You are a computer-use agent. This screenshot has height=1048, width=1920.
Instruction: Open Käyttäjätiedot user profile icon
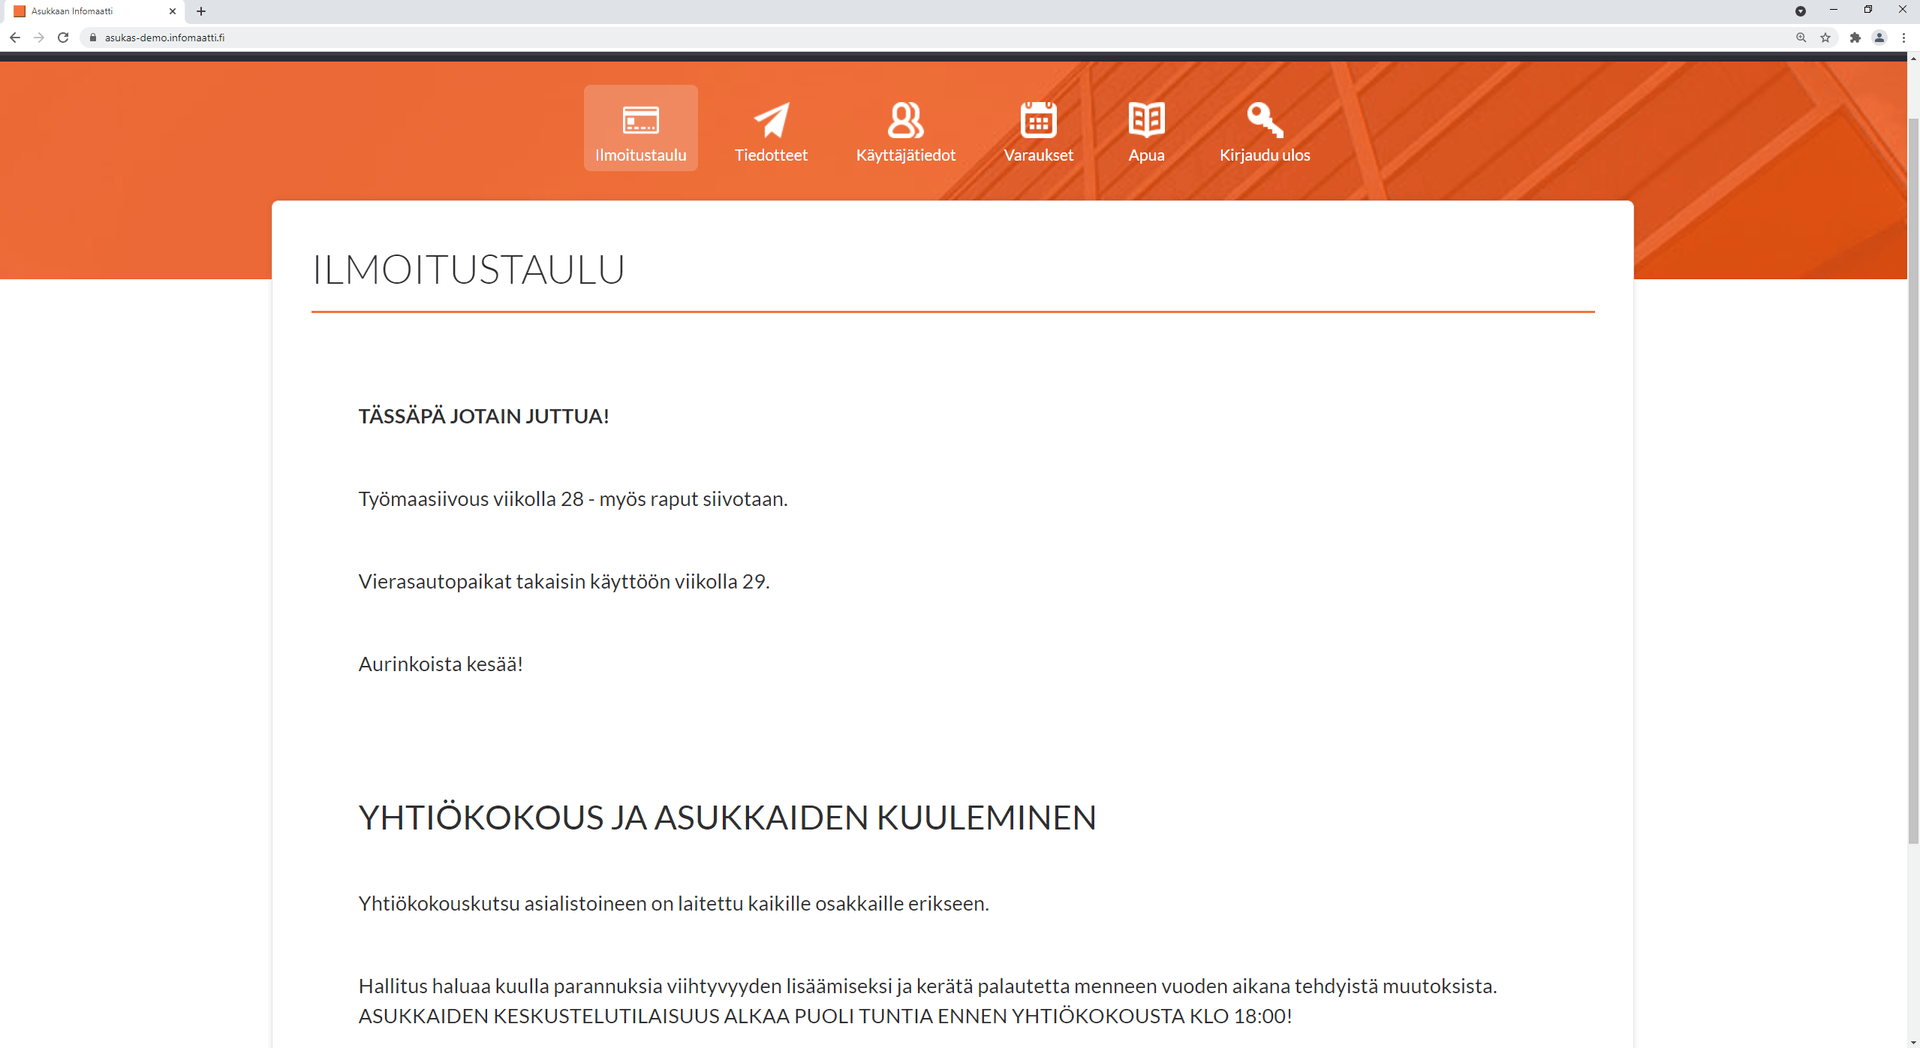coord(906,120)
